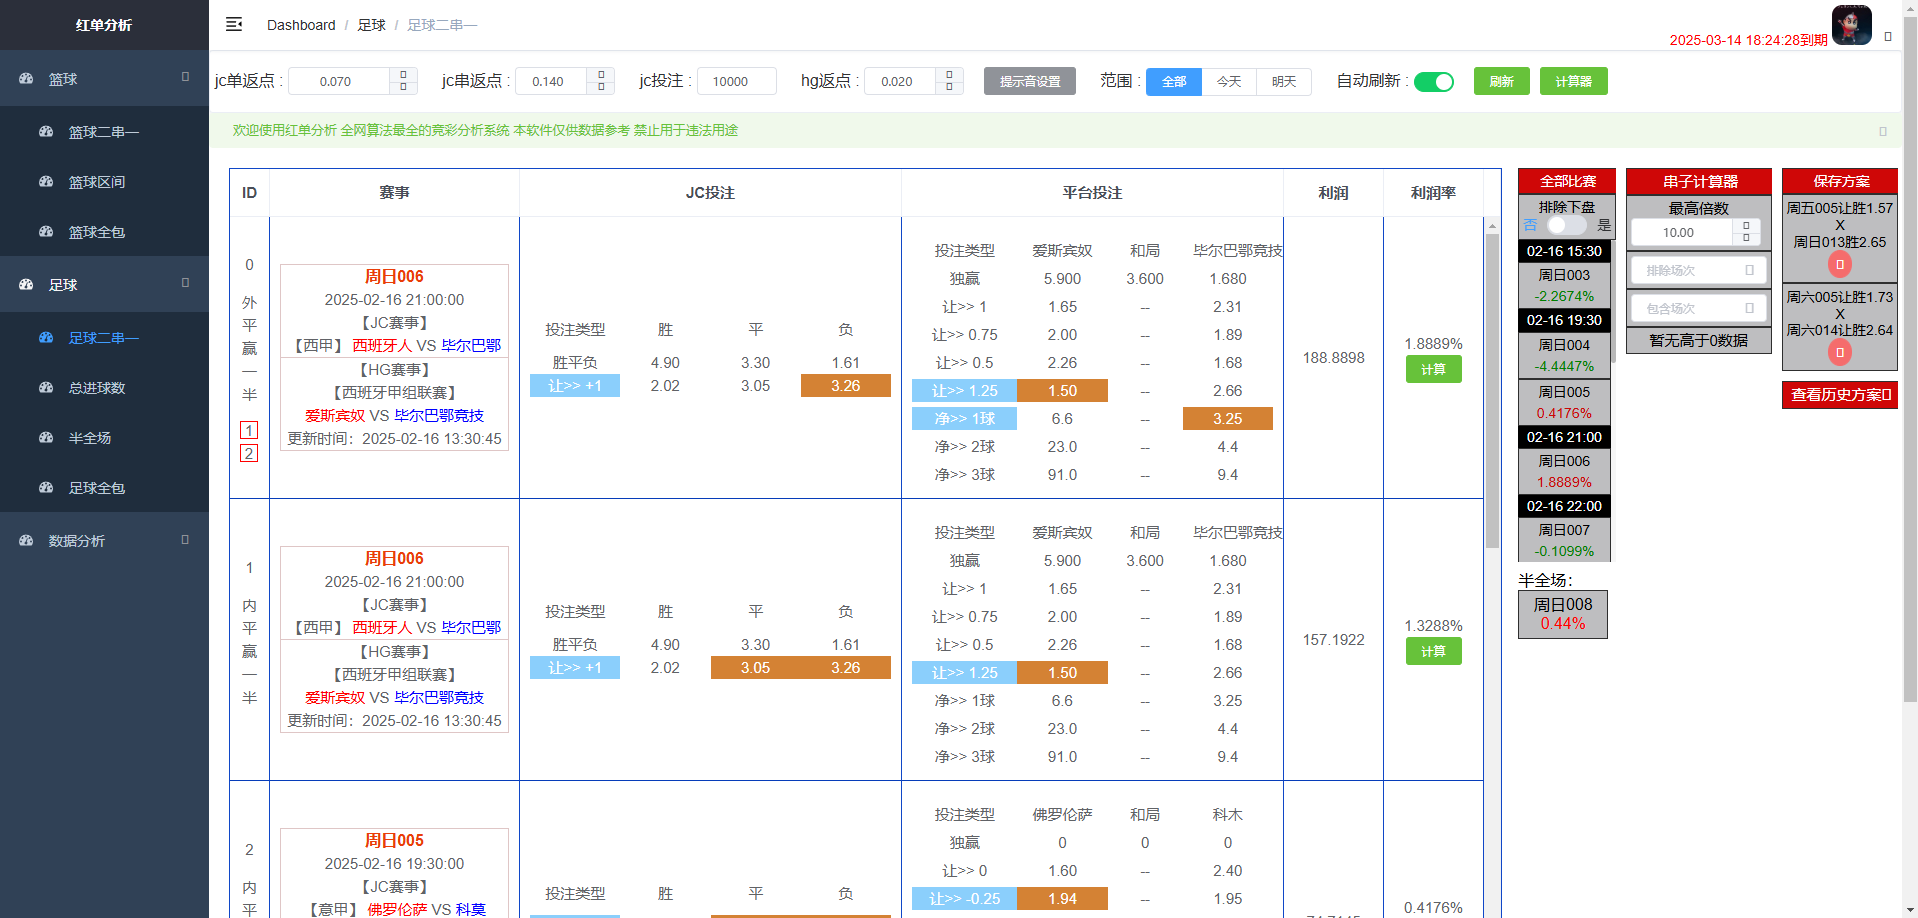
Task: Click the user avatar in the header
Action: pyautogui.click(x=1851, y=24)
